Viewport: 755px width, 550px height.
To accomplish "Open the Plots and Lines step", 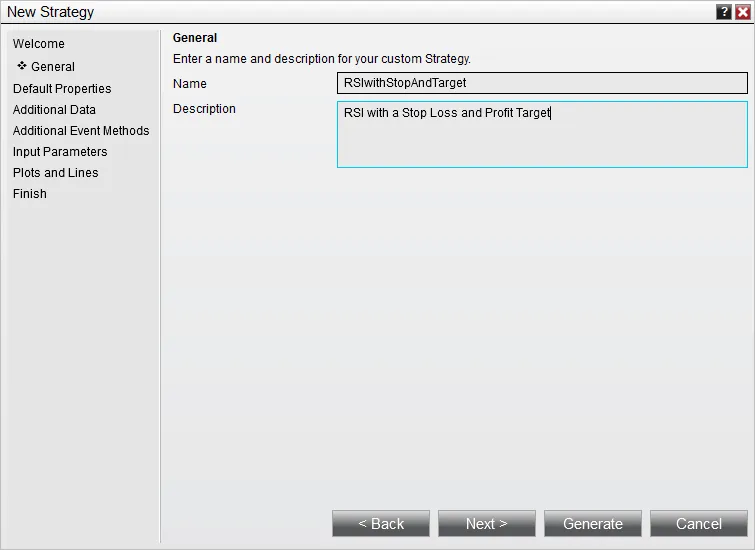I will pos(55,172).
